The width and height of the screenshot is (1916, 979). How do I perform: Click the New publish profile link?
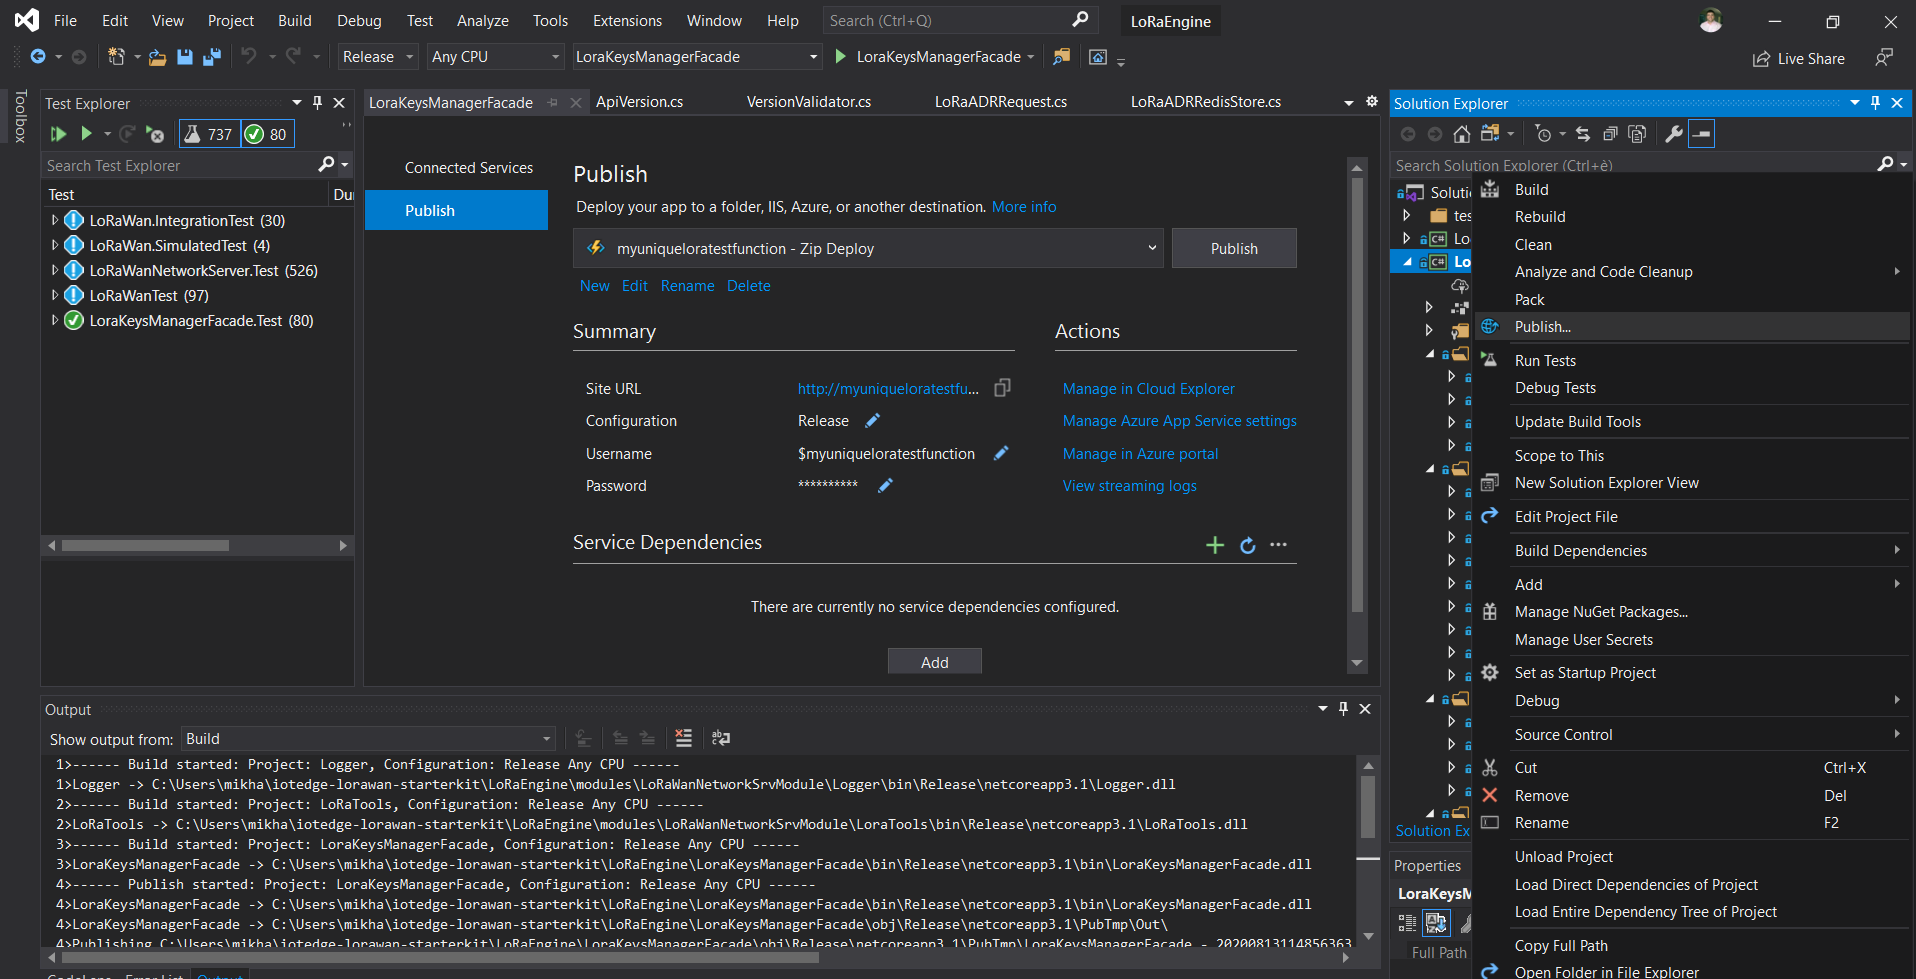(x=594, y=285)
